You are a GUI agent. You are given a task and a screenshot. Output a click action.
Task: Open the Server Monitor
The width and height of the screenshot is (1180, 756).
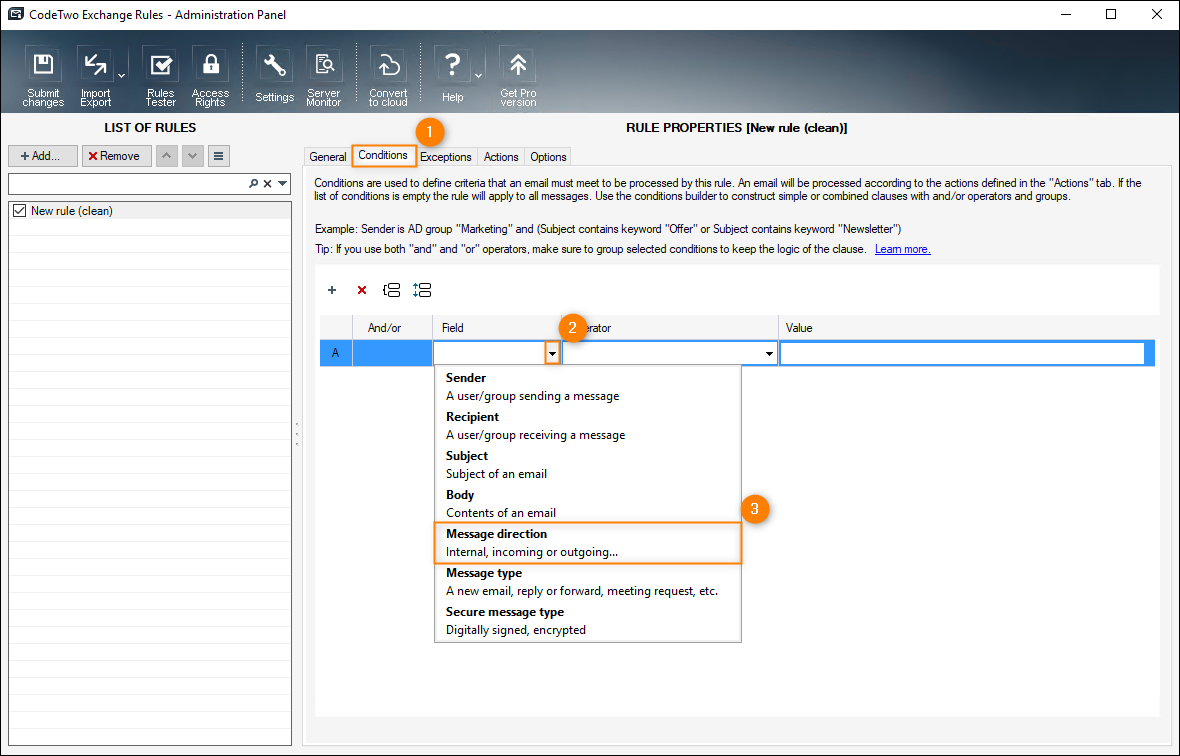[x=324, y=76]
